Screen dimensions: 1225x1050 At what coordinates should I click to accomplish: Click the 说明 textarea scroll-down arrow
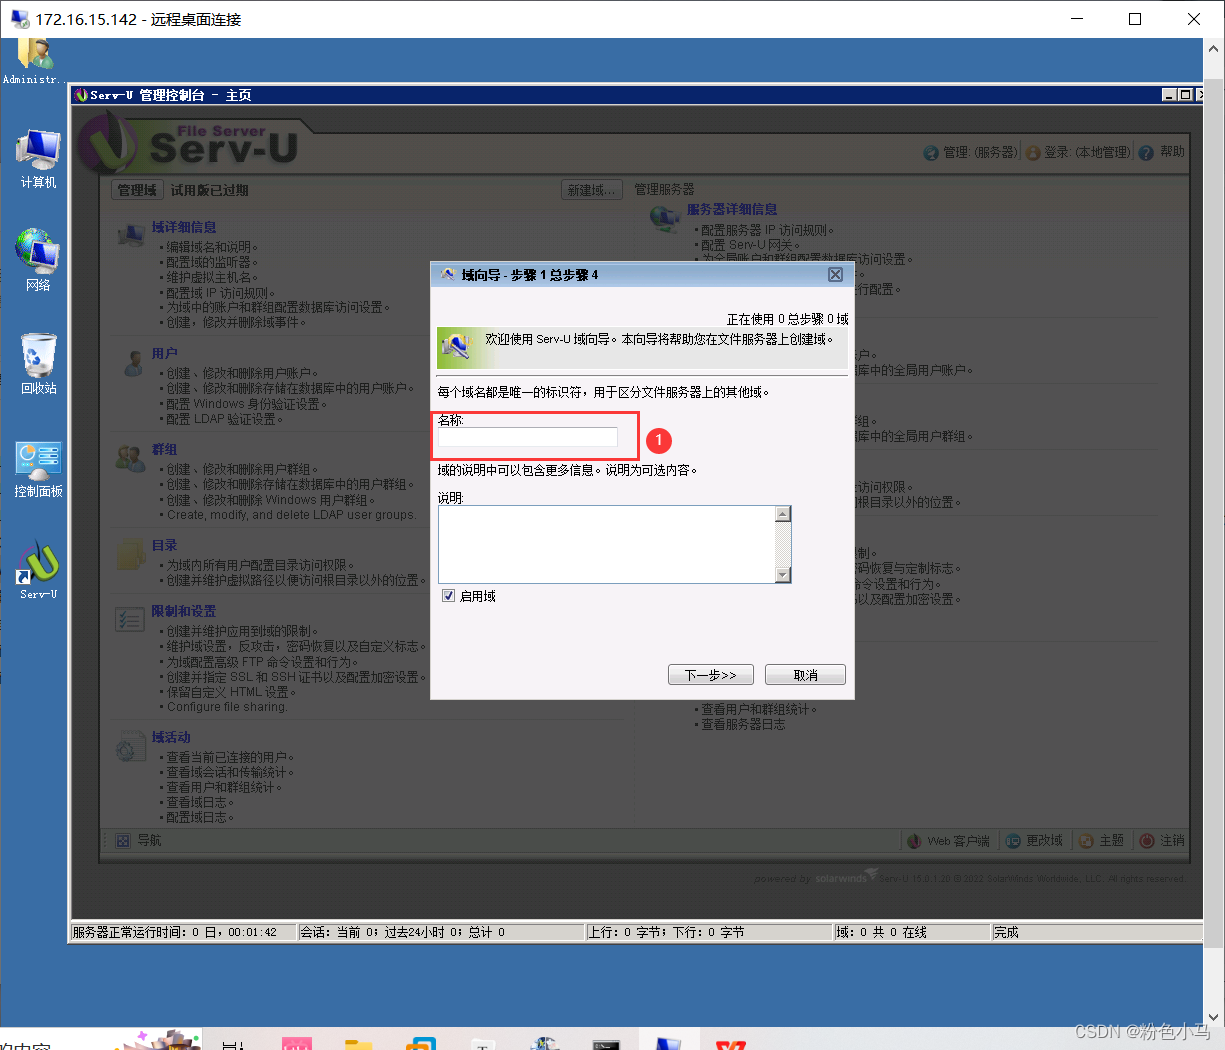tap(784, 574)
